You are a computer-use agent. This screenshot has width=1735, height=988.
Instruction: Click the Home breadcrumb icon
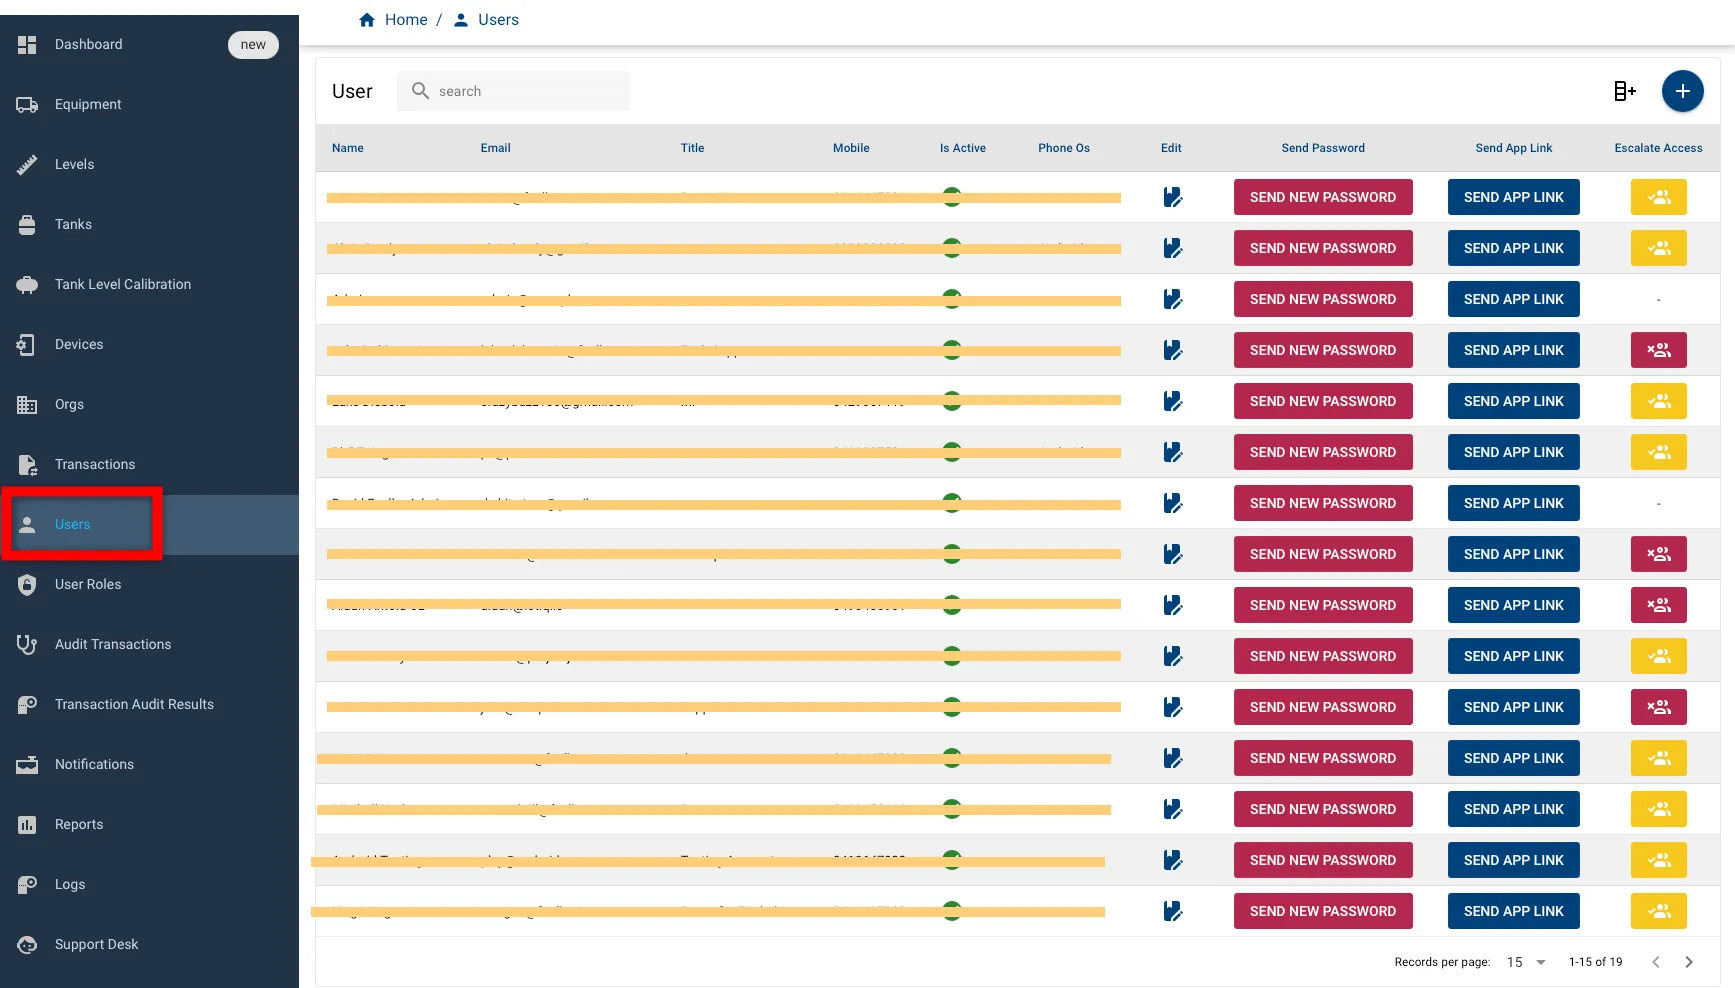tap(367, 20)
